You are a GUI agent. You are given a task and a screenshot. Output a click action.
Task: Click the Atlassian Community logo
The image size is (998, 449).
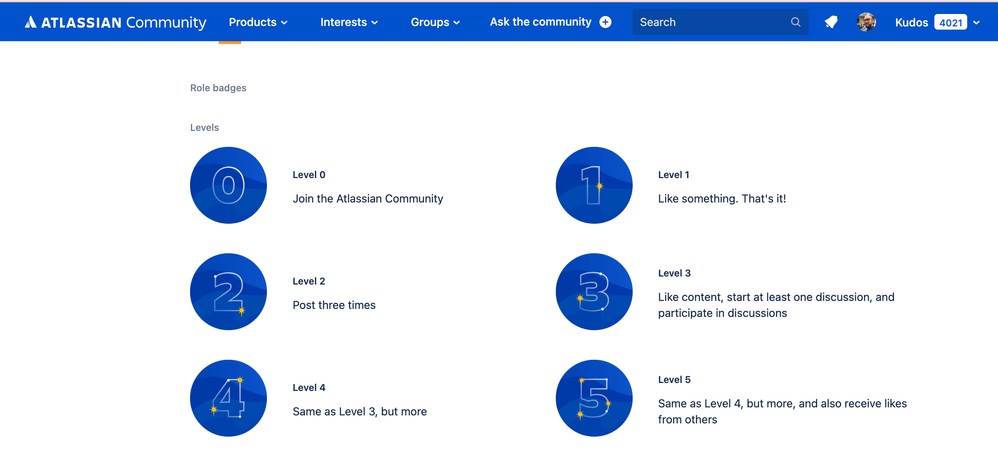(x=115, y=22)
